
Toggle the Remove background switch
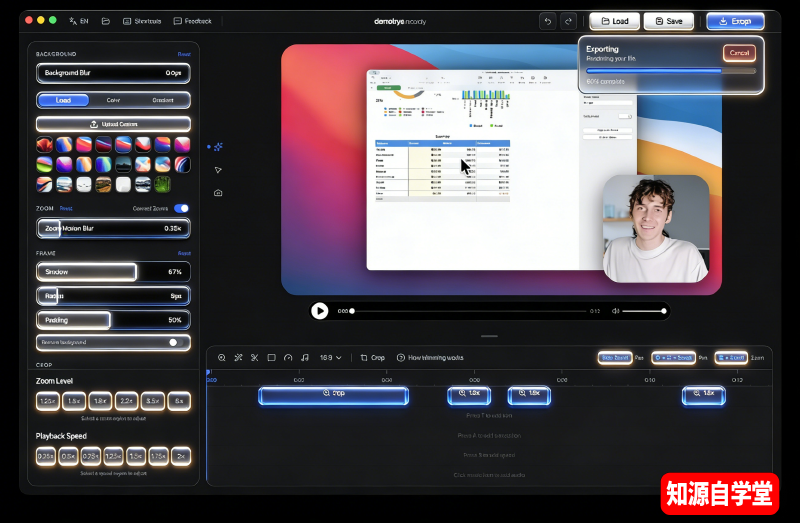[176, 342]
